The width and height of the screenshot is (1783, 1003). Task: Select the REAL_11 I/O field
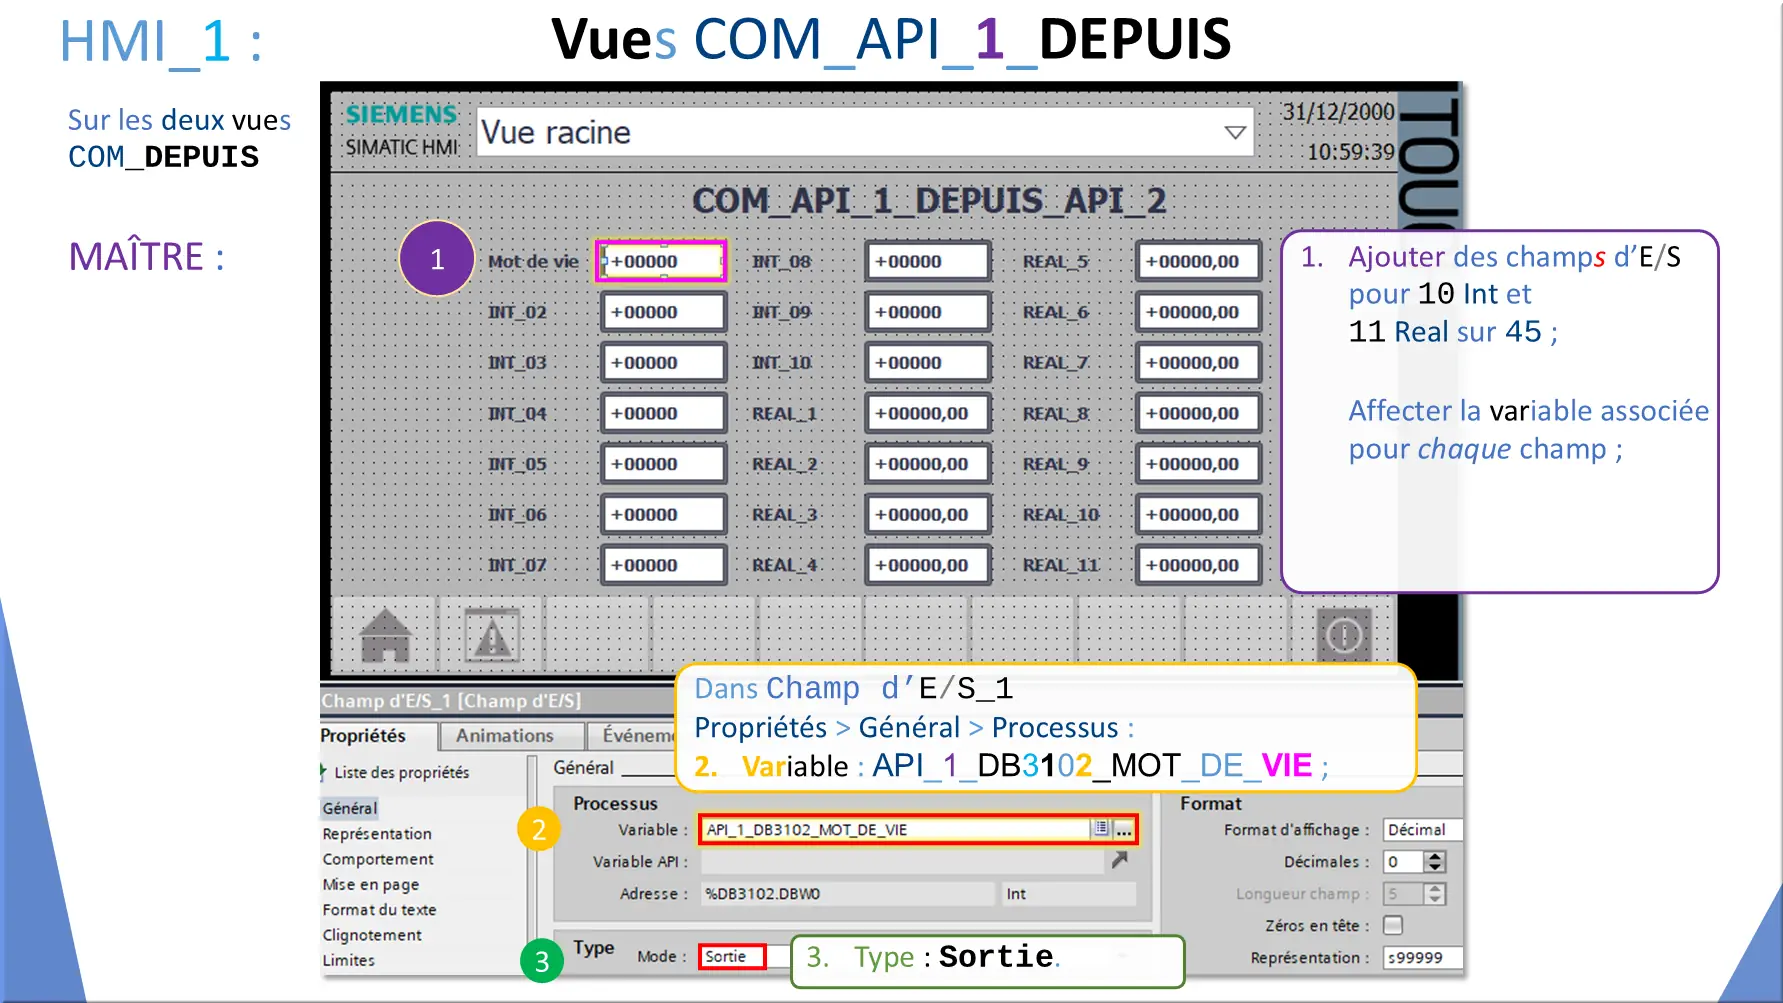coord(1197,565)
